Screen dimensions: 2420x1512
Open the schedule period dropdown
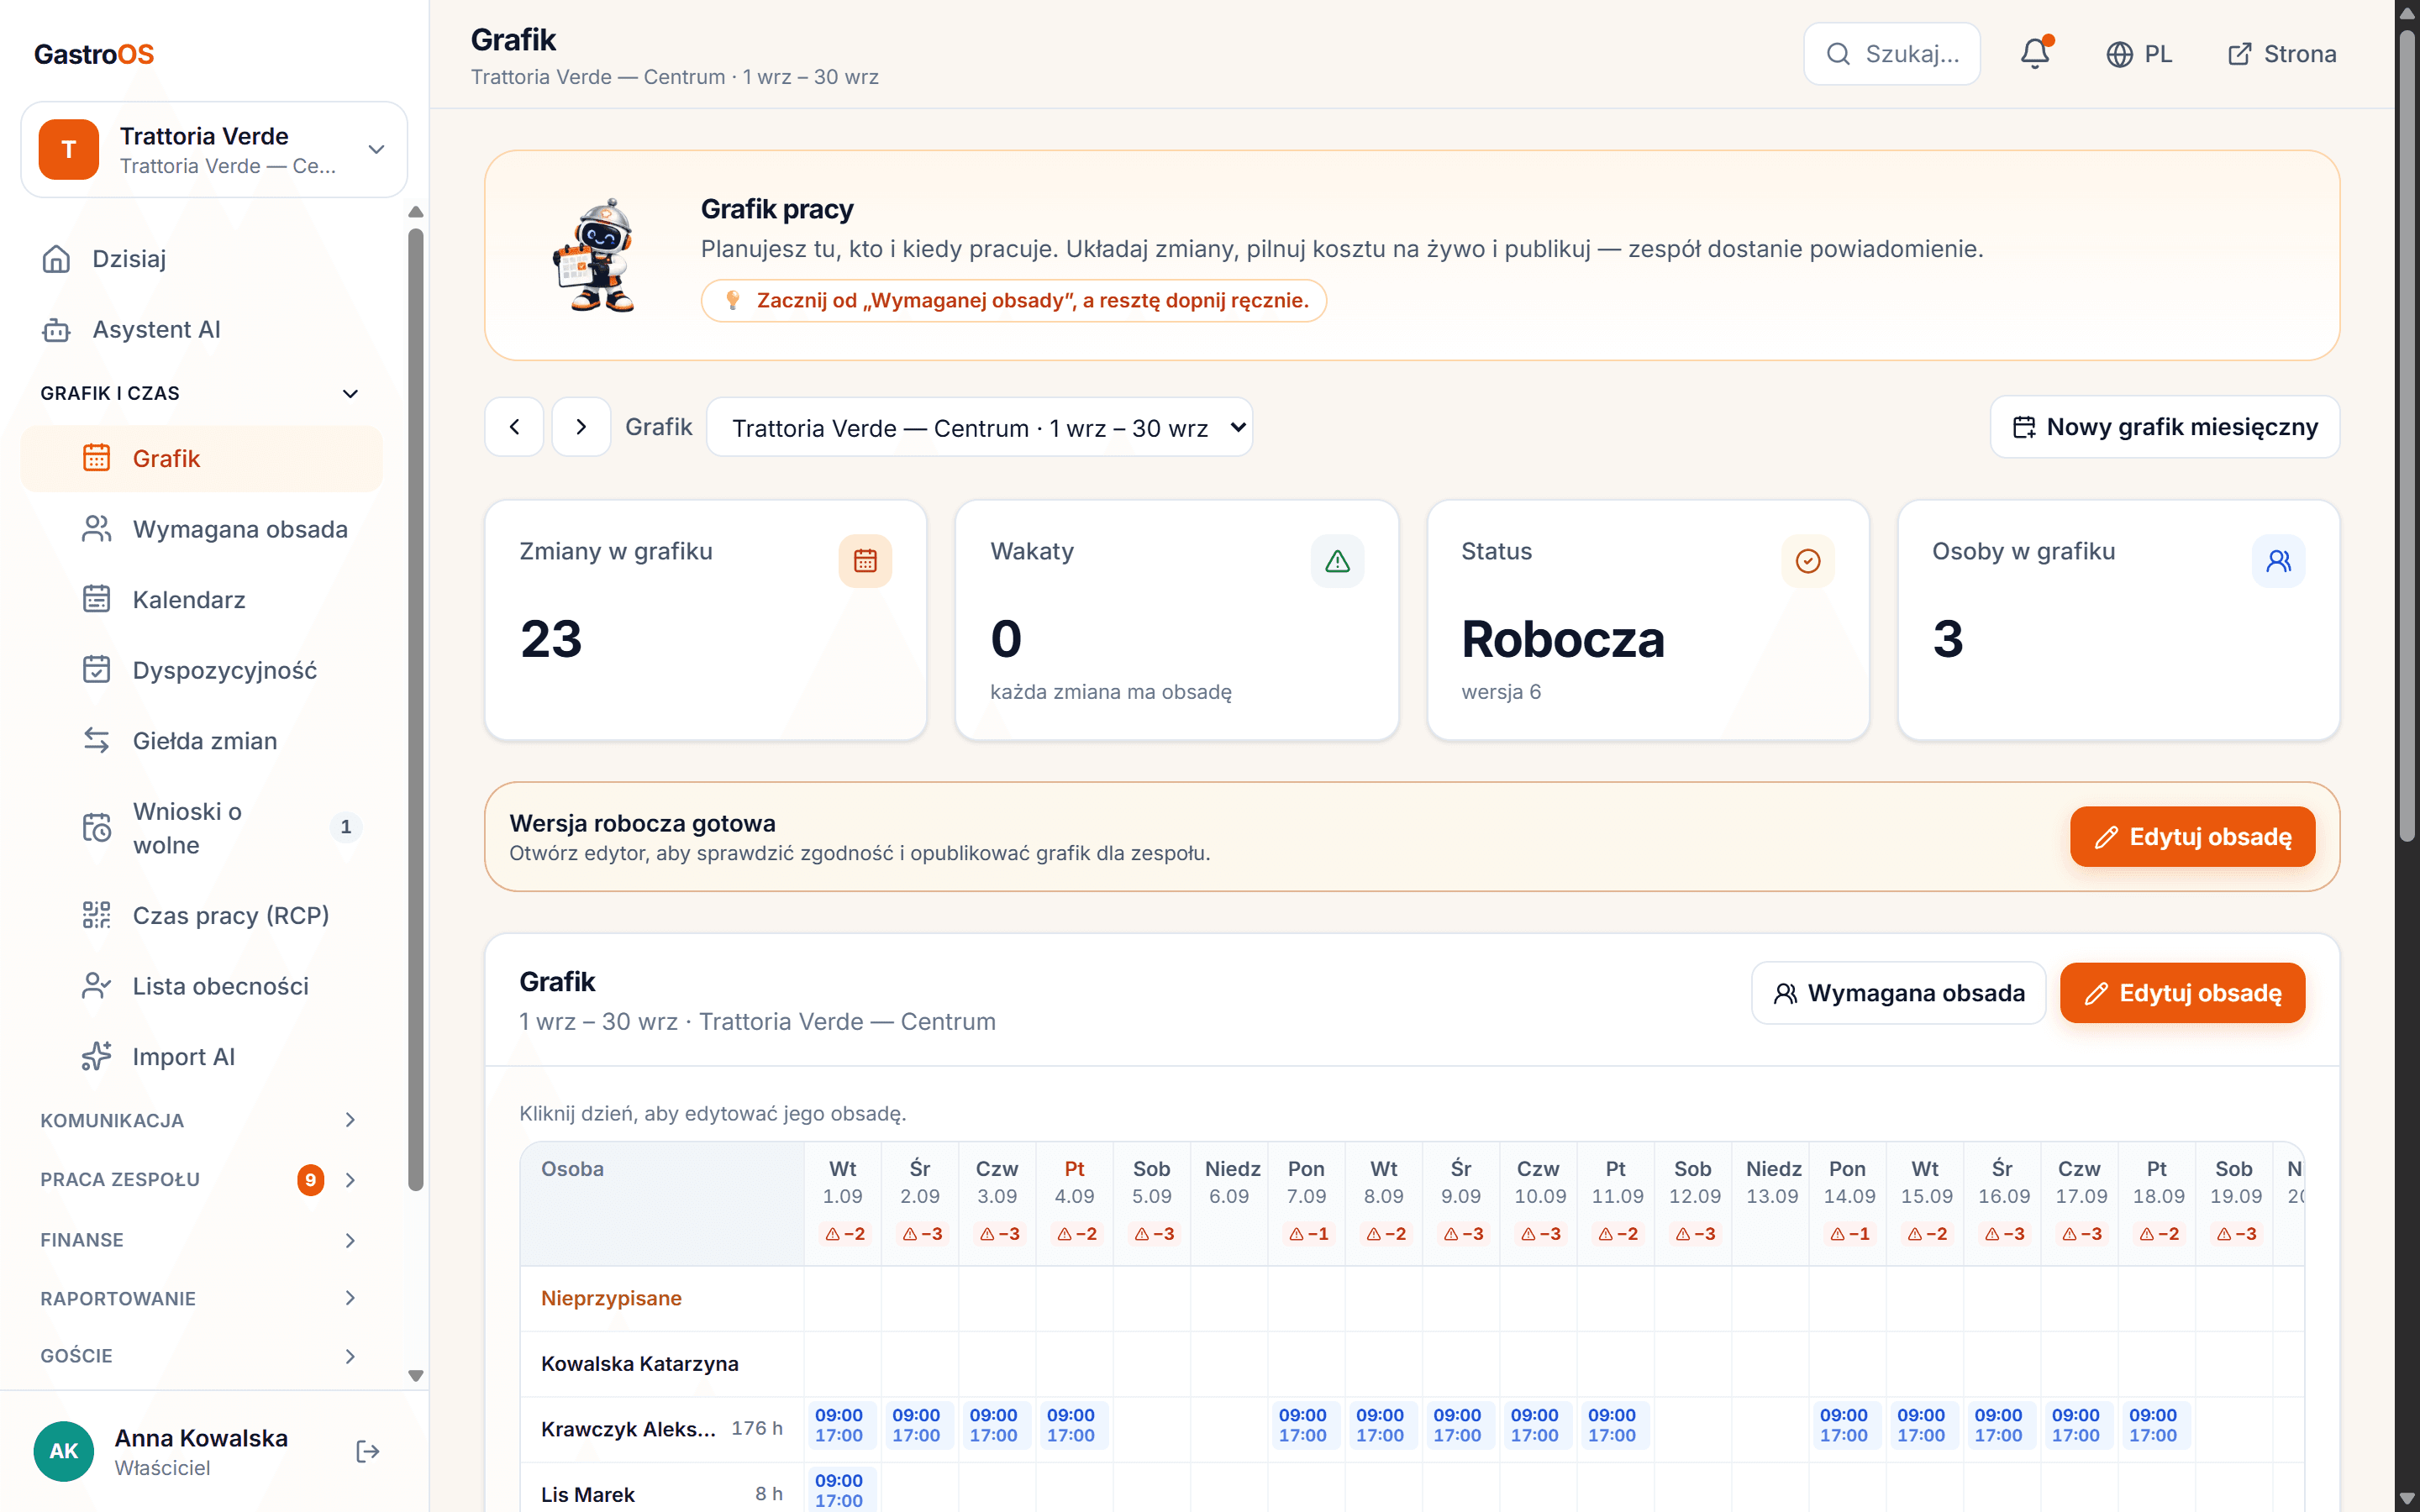click(x=979, y=427)
